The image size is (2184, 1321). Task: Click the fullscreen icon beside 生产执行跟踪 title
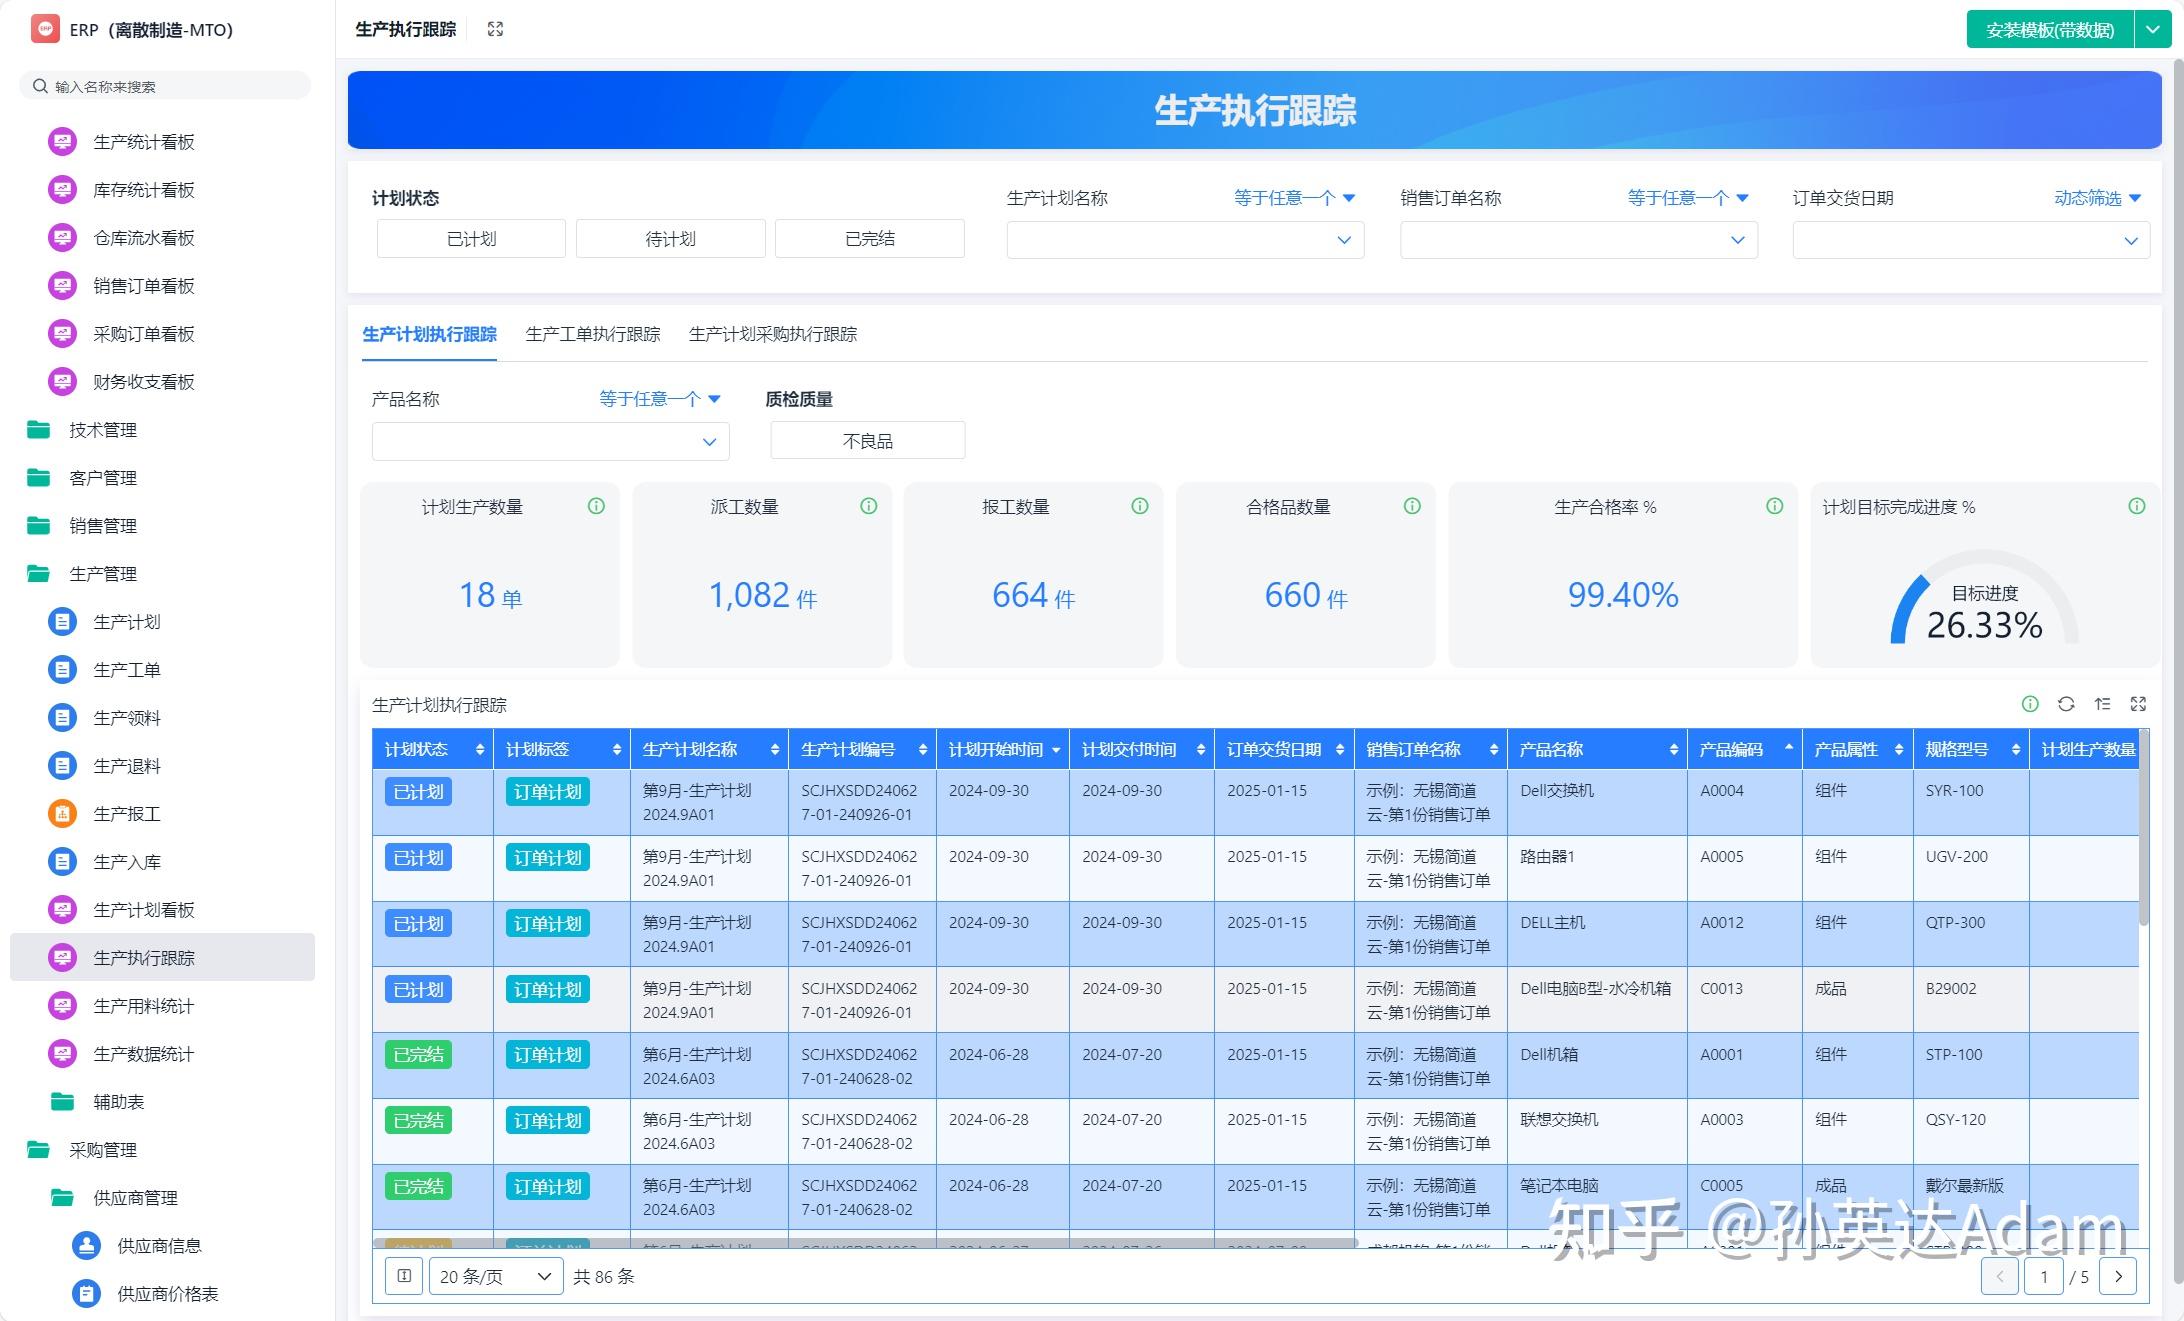[x=495, y=28]
